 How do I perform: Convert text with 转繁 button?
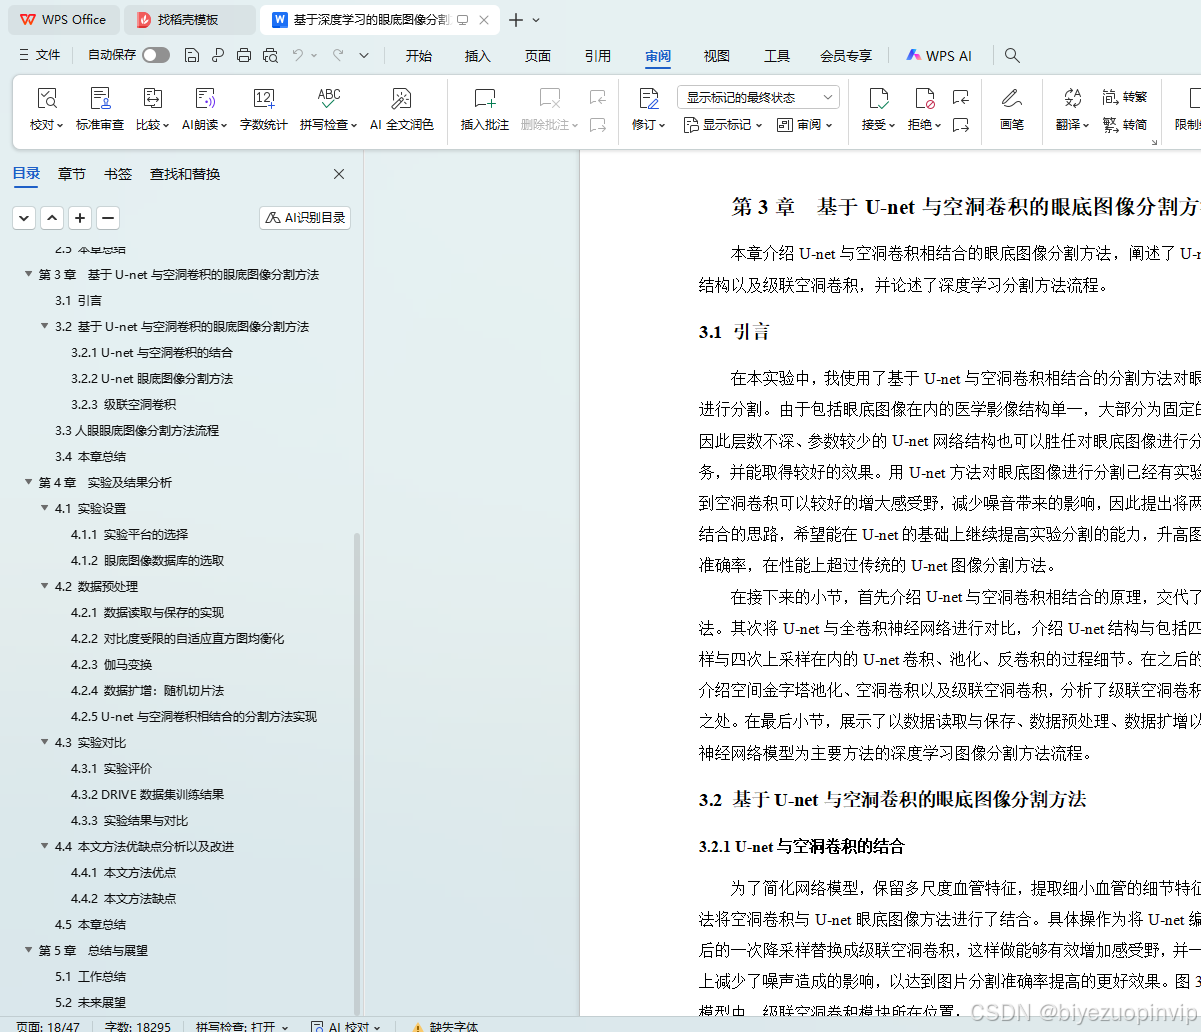(x=1125, y=97)
